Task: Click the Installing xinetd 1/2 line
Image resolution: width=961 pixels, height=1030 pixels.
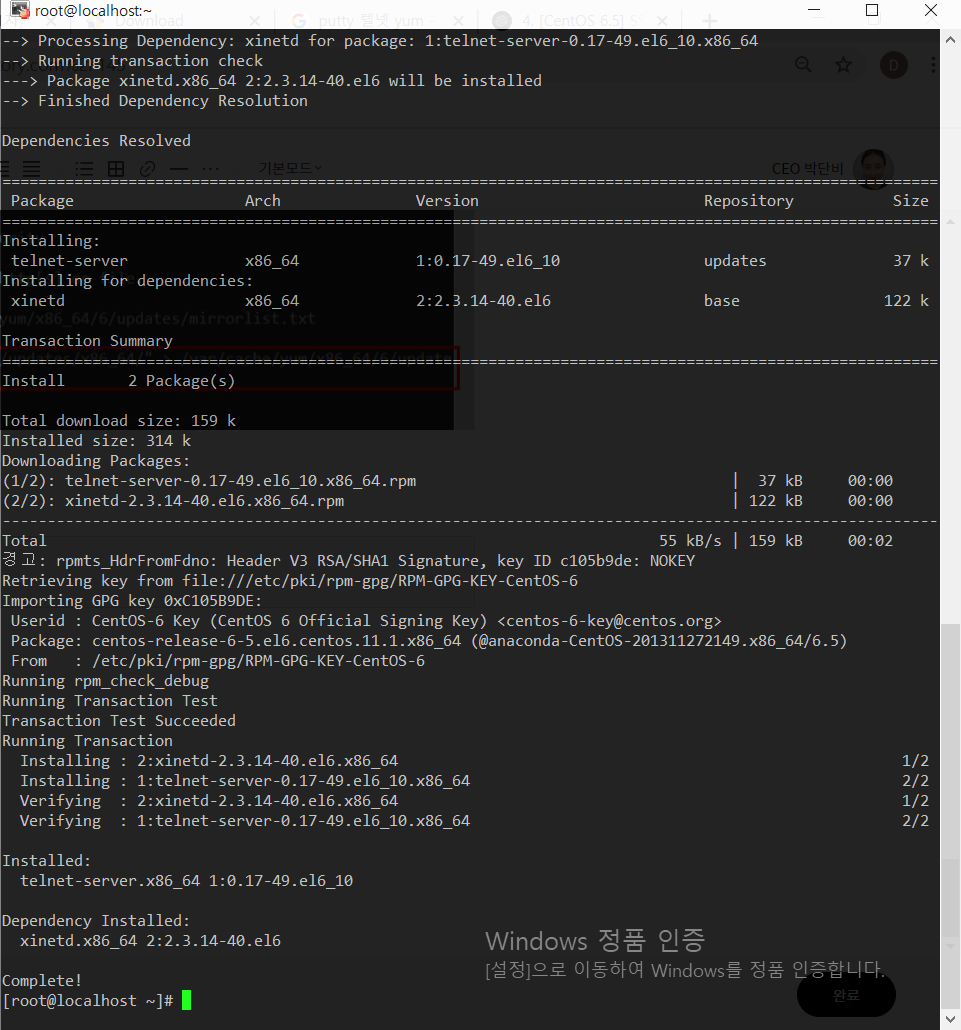Action: click(x=474, y=761)
